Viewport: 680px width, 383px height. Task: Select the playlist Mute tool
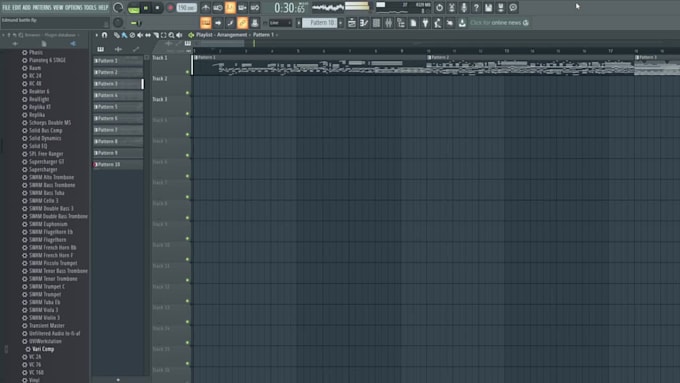coord(140,35)
